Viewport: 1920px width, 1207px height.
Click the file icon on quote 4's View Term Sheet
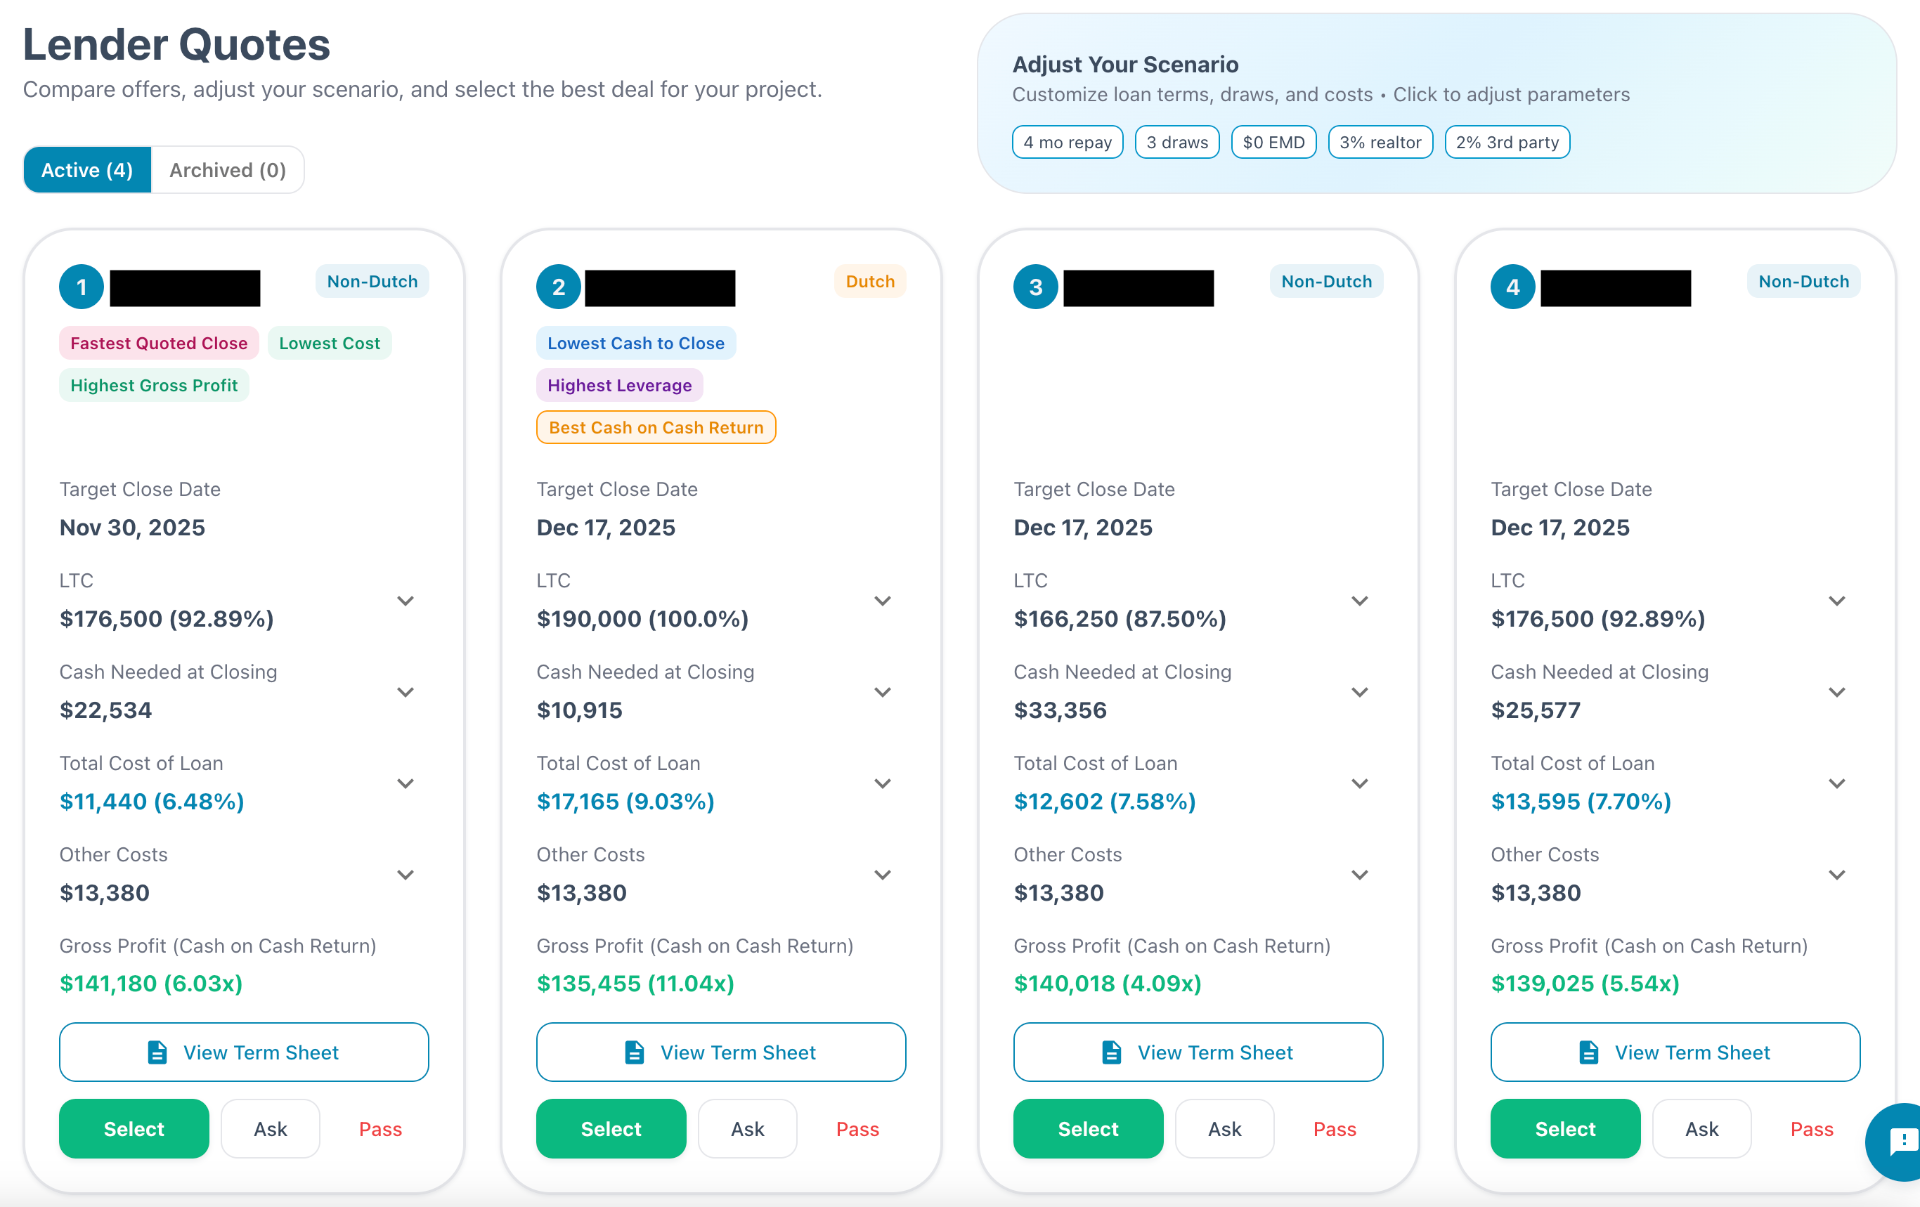coord(1587,1052)
